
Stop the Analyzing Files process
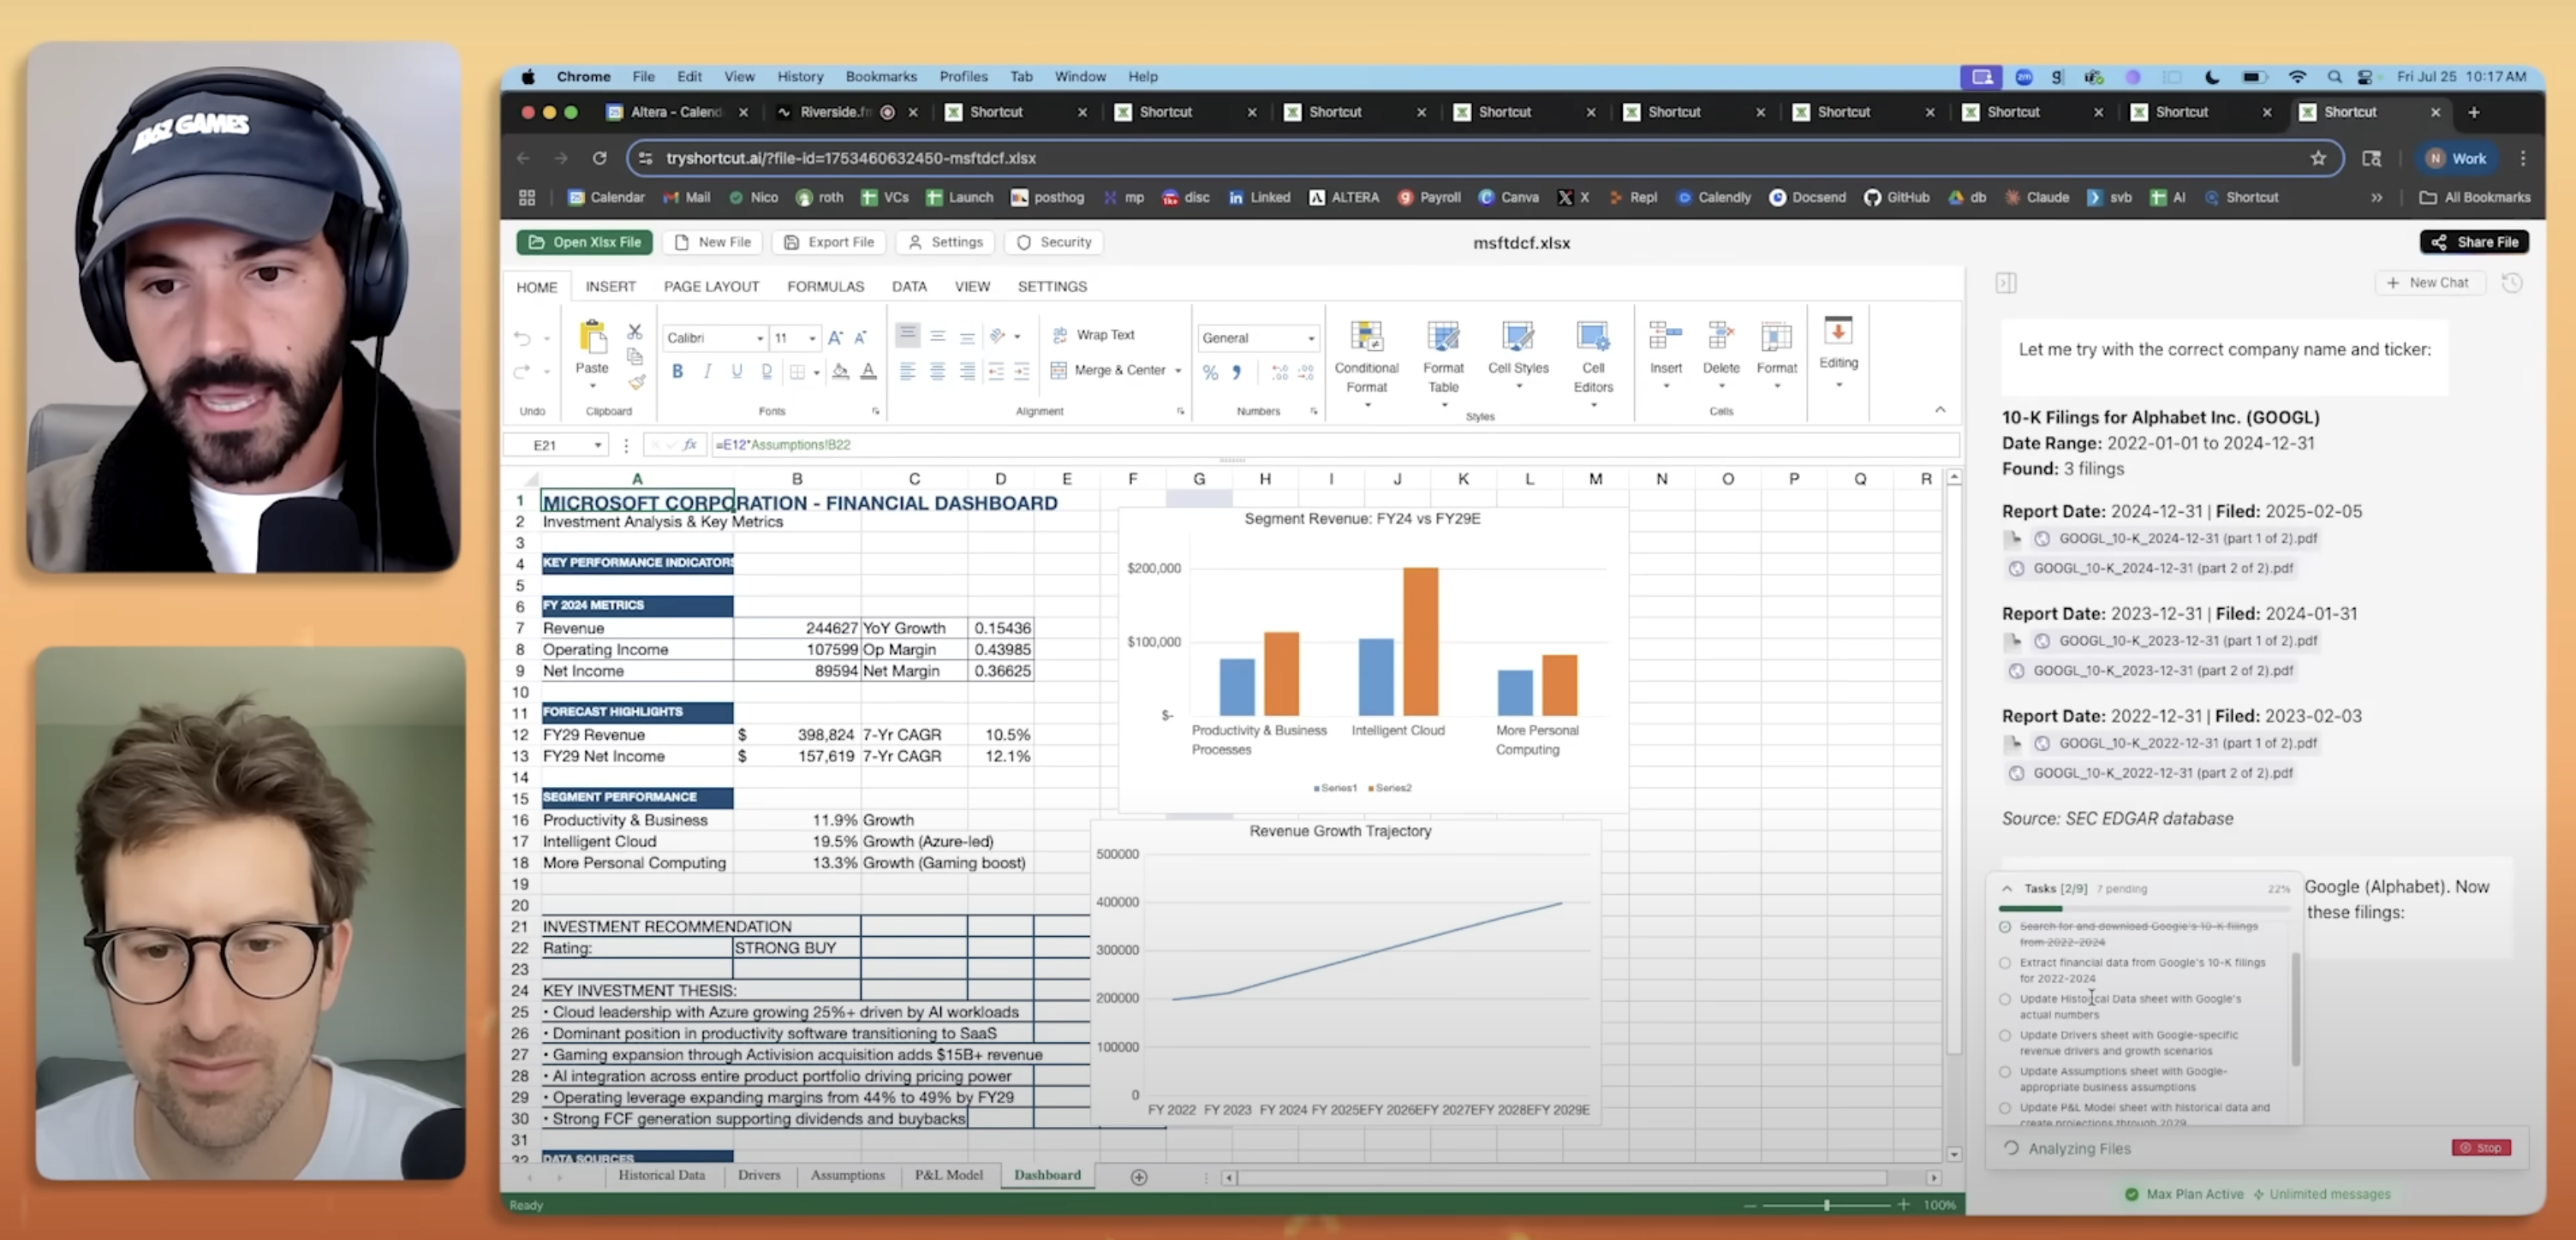click(2482, 1148)
